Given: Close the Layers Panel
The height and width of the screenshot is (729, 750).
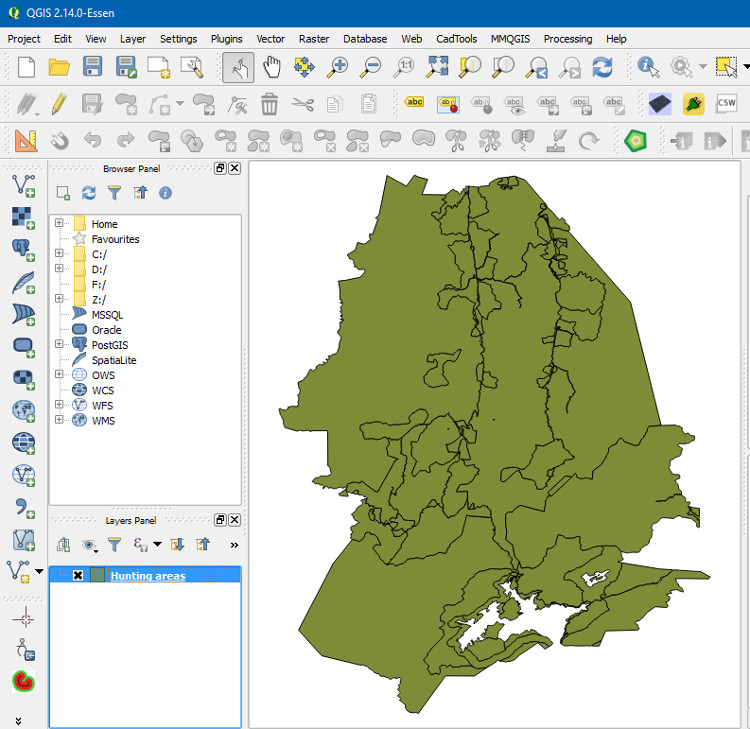Looking at the screenshot, I should tap(234, 520).
